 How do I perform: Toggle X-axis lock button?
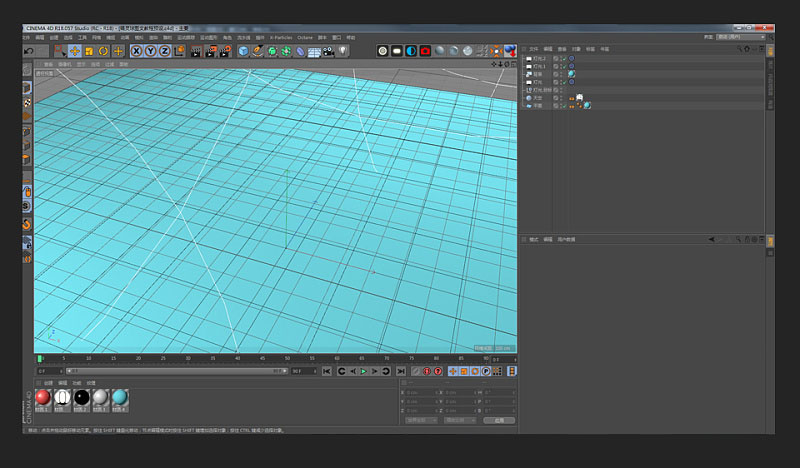(137, 50)
